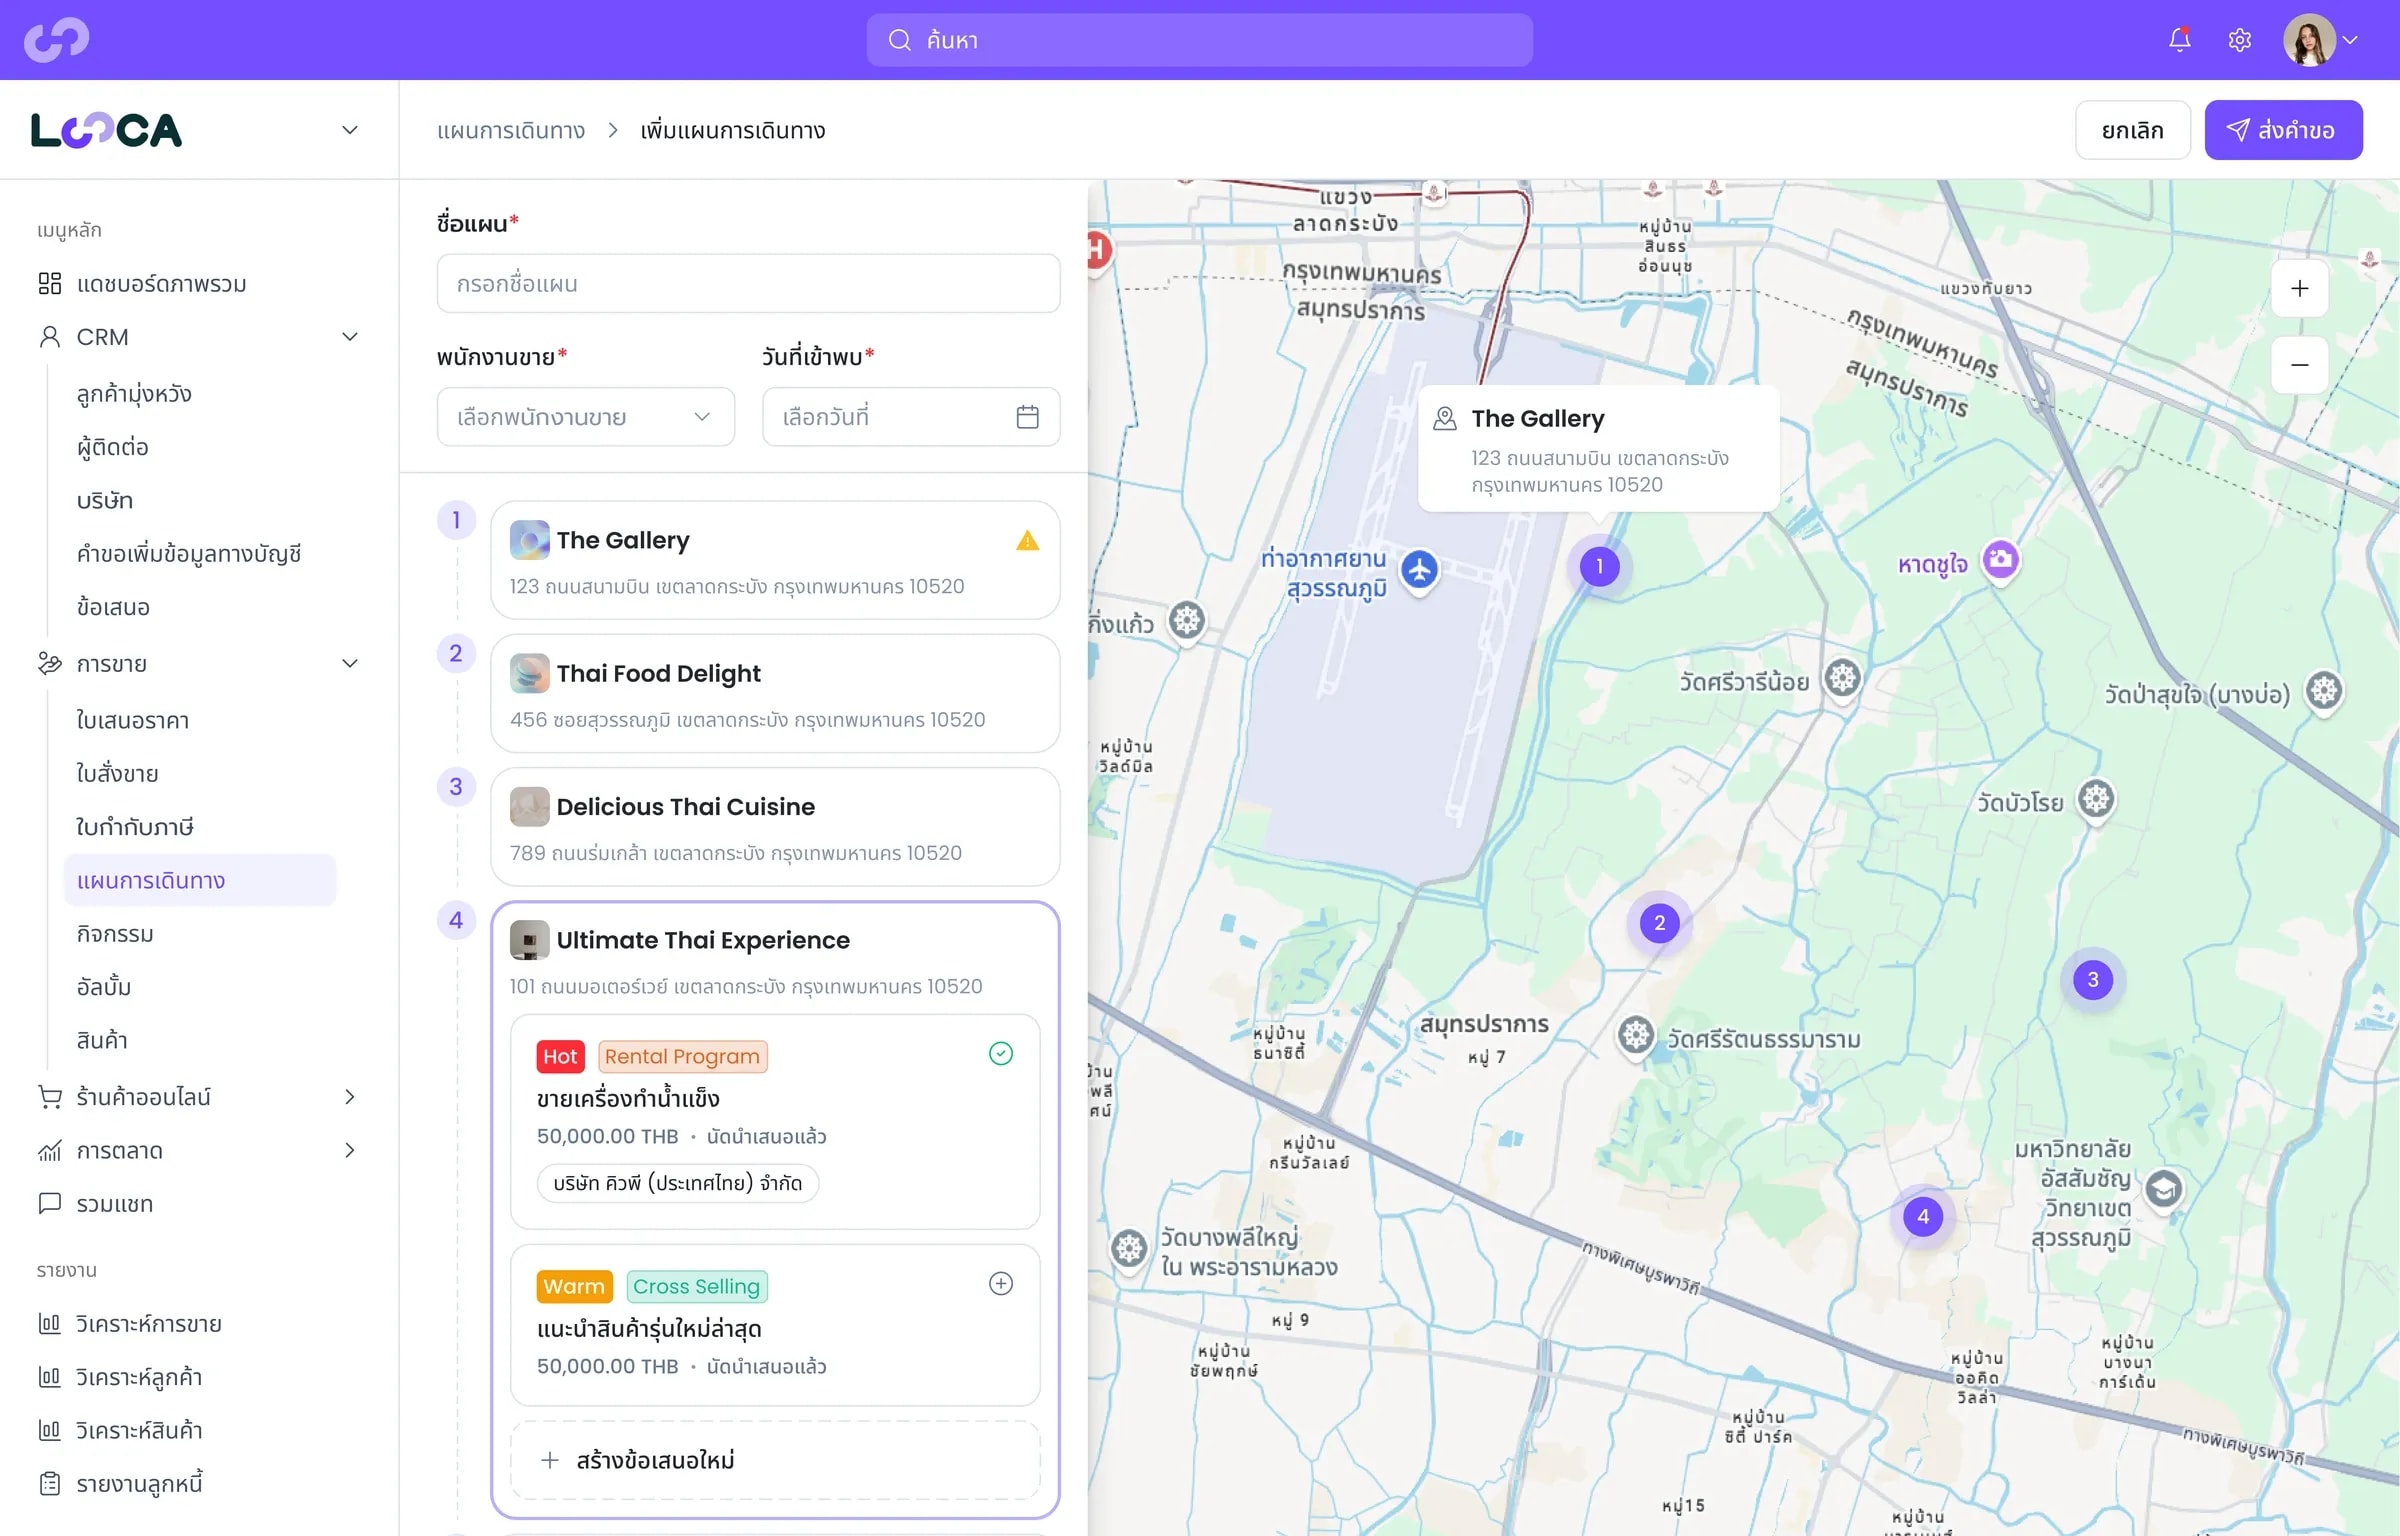Click the Cross Selling tag

[x=696, y=1286]
